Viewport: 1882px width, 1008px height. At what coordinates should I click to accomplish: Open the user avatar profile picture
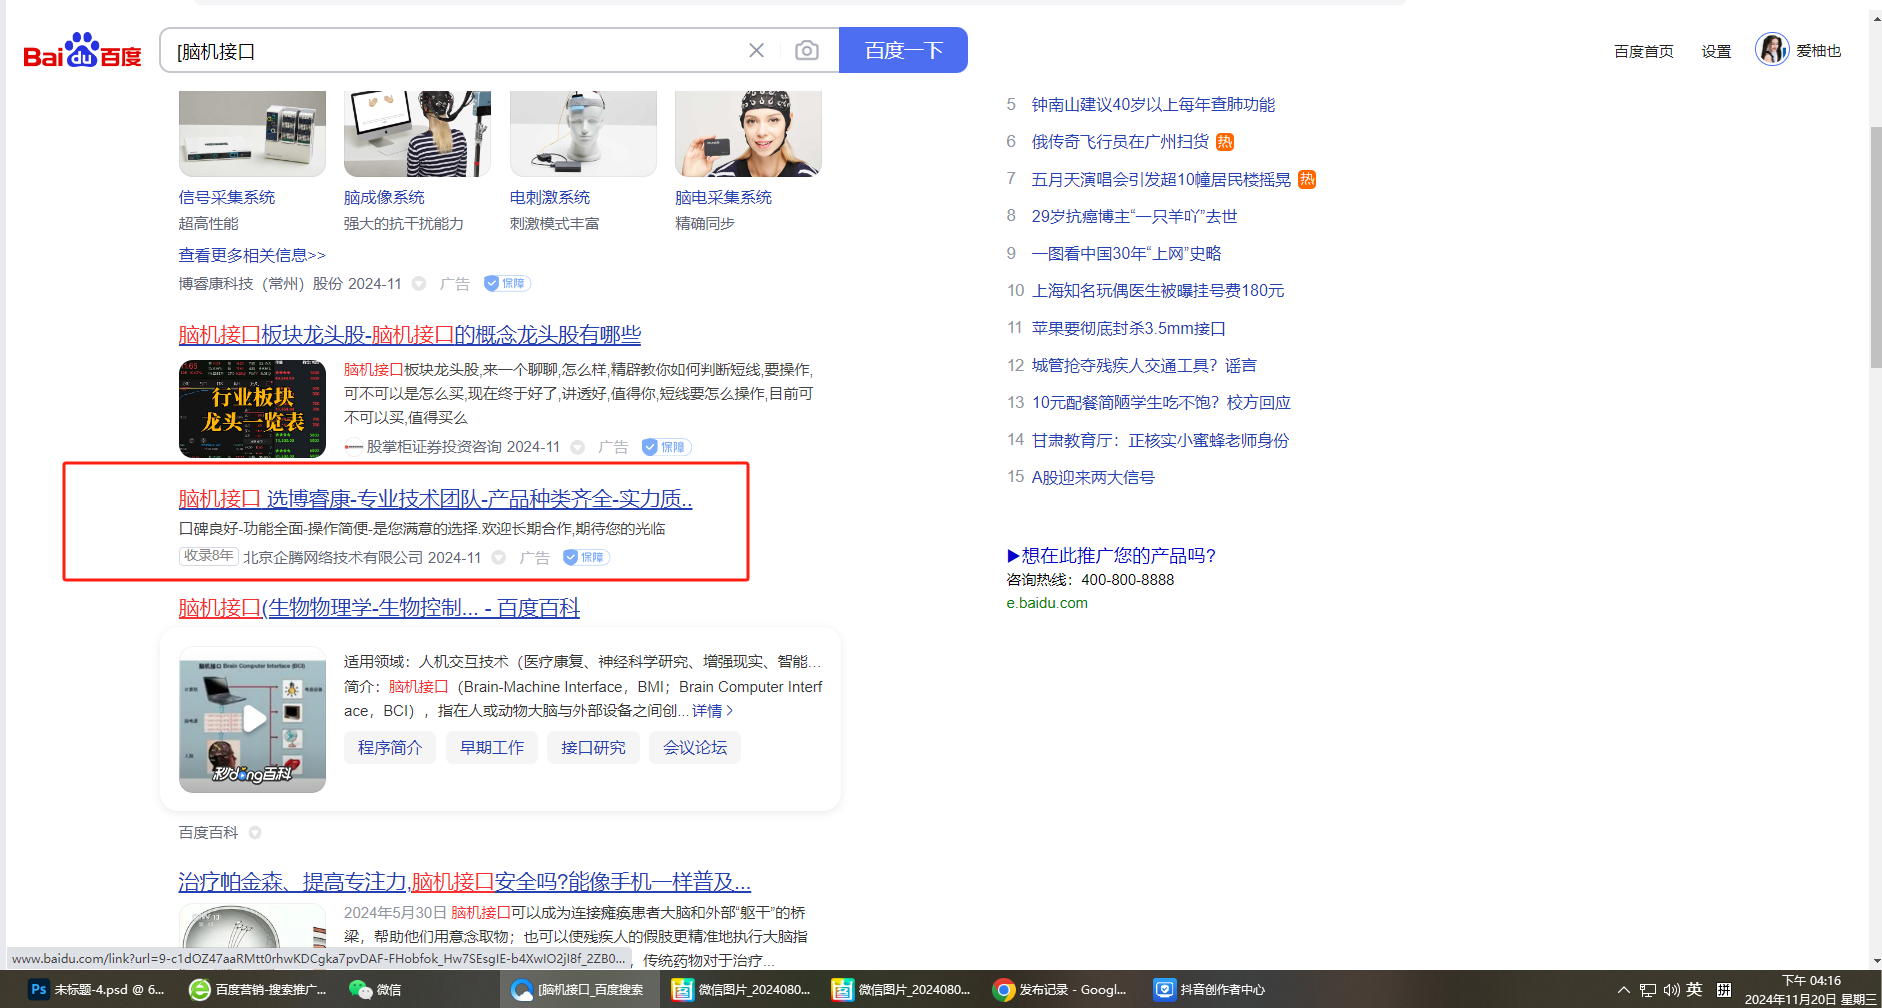(x=1771, y=50)
